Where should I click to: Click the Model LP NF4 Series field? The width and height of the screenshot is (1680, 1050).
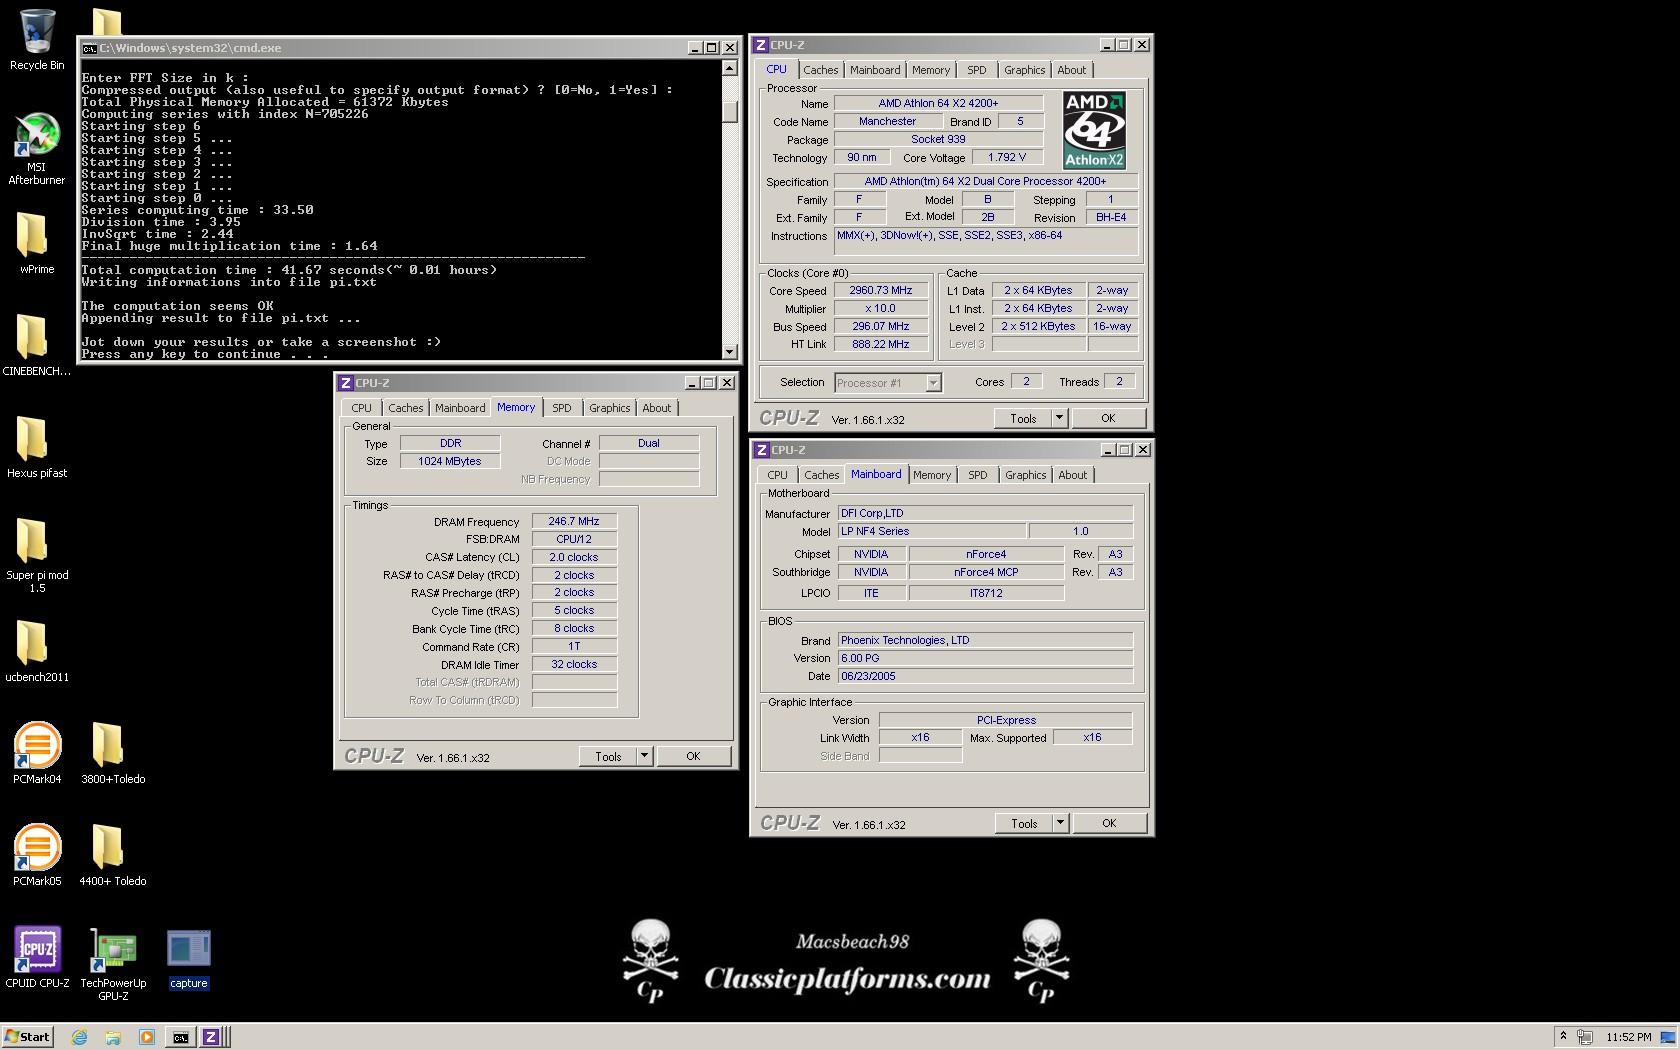tap(931, 531)
